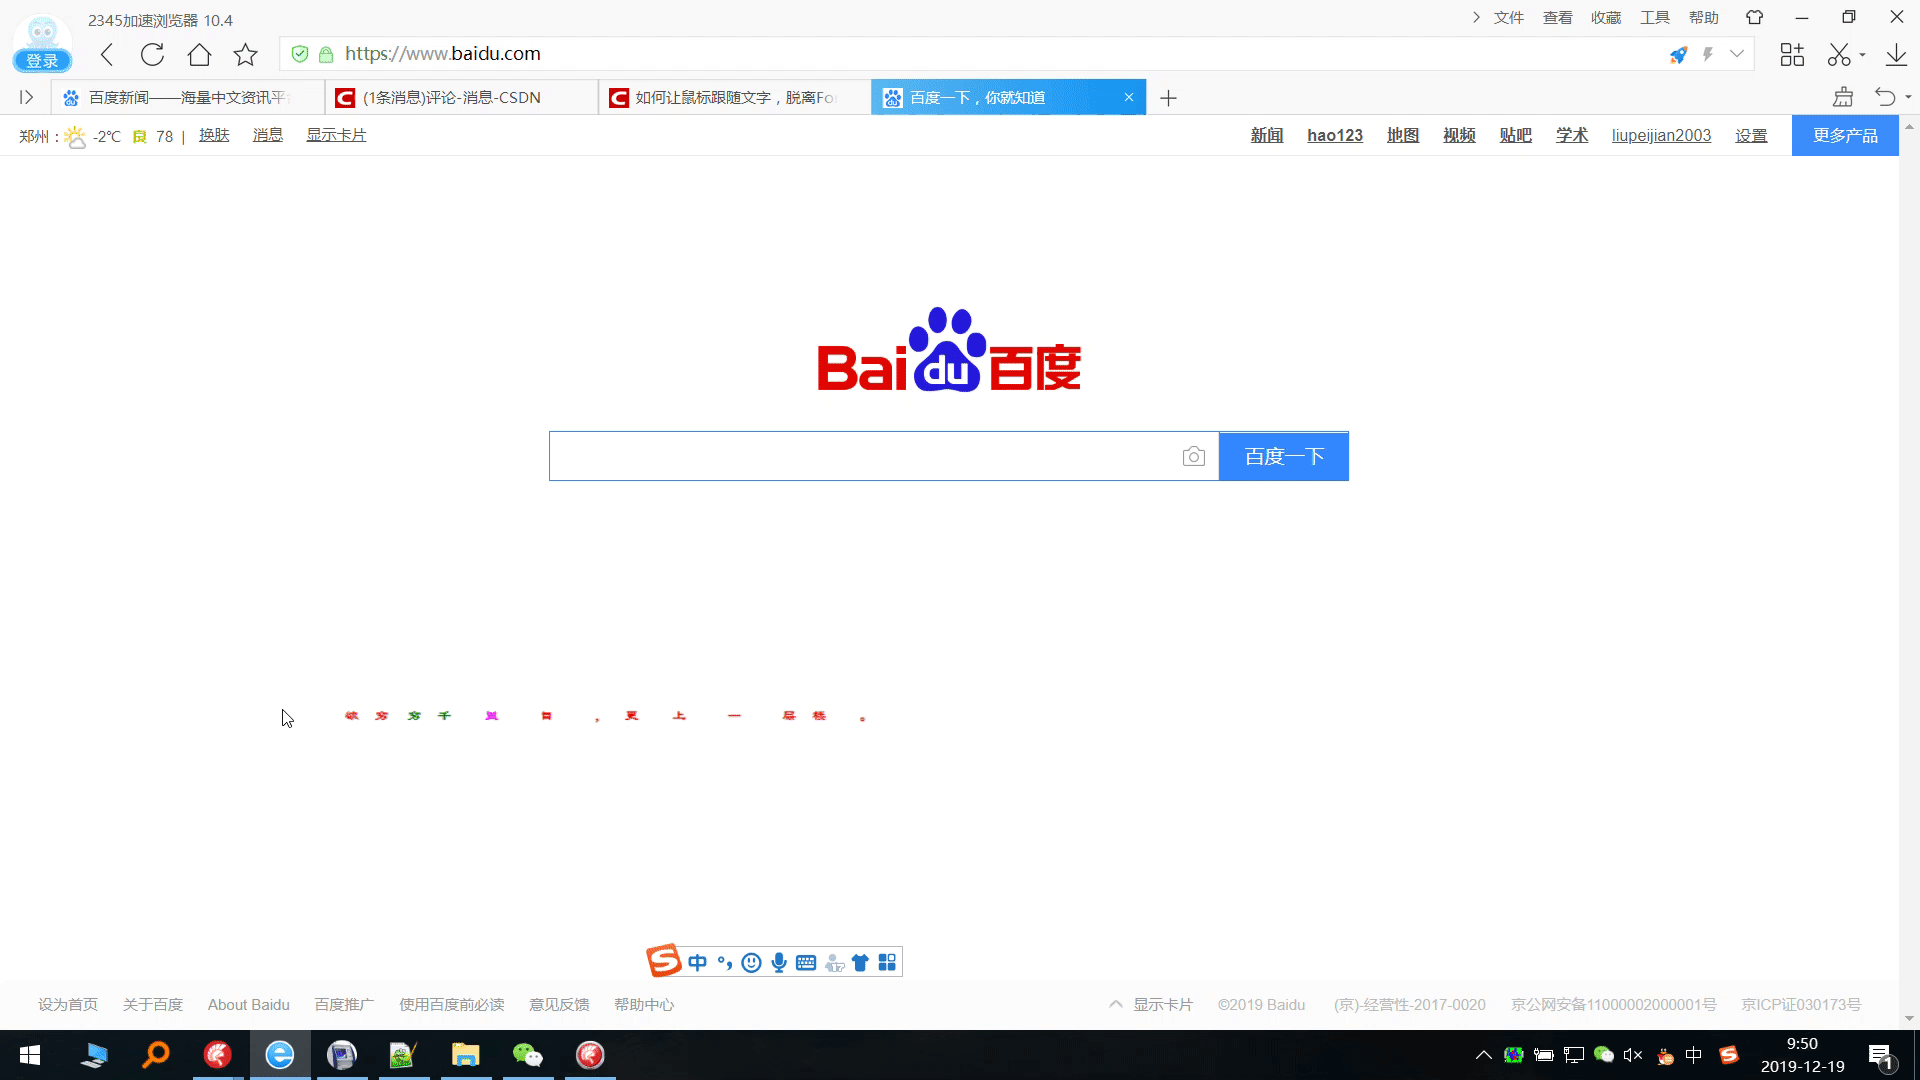Bookmark page with the star icon
Screen dimensions: 1920x1080
[x=245, y=54]
